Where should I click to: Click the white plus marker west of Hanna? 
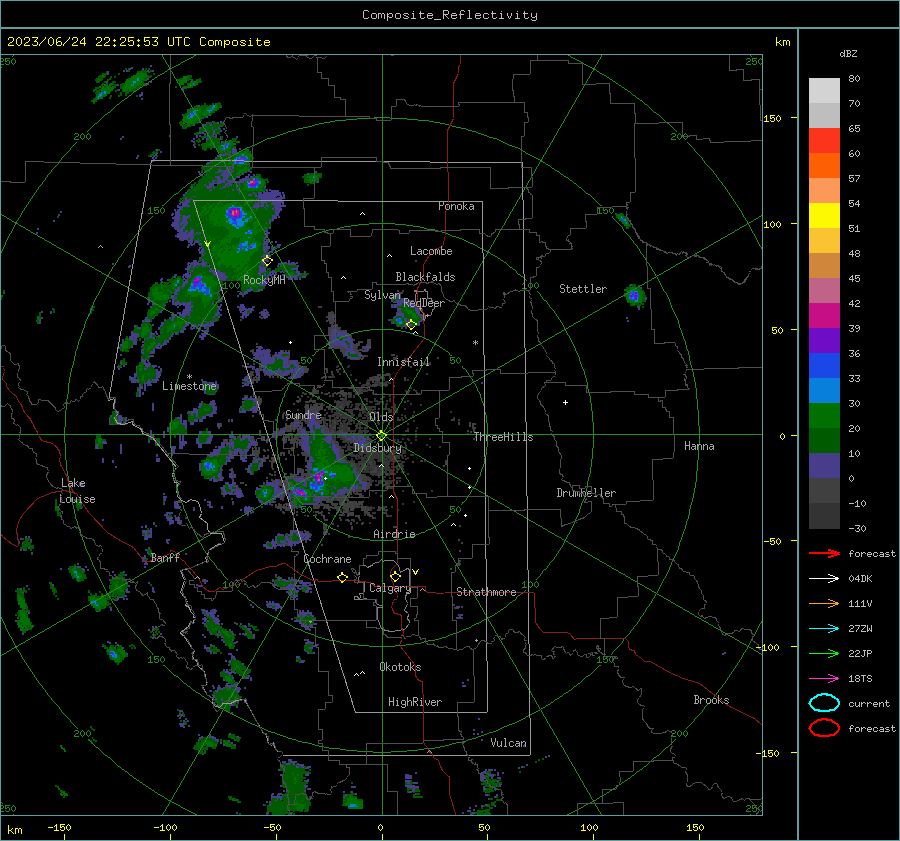565,402
